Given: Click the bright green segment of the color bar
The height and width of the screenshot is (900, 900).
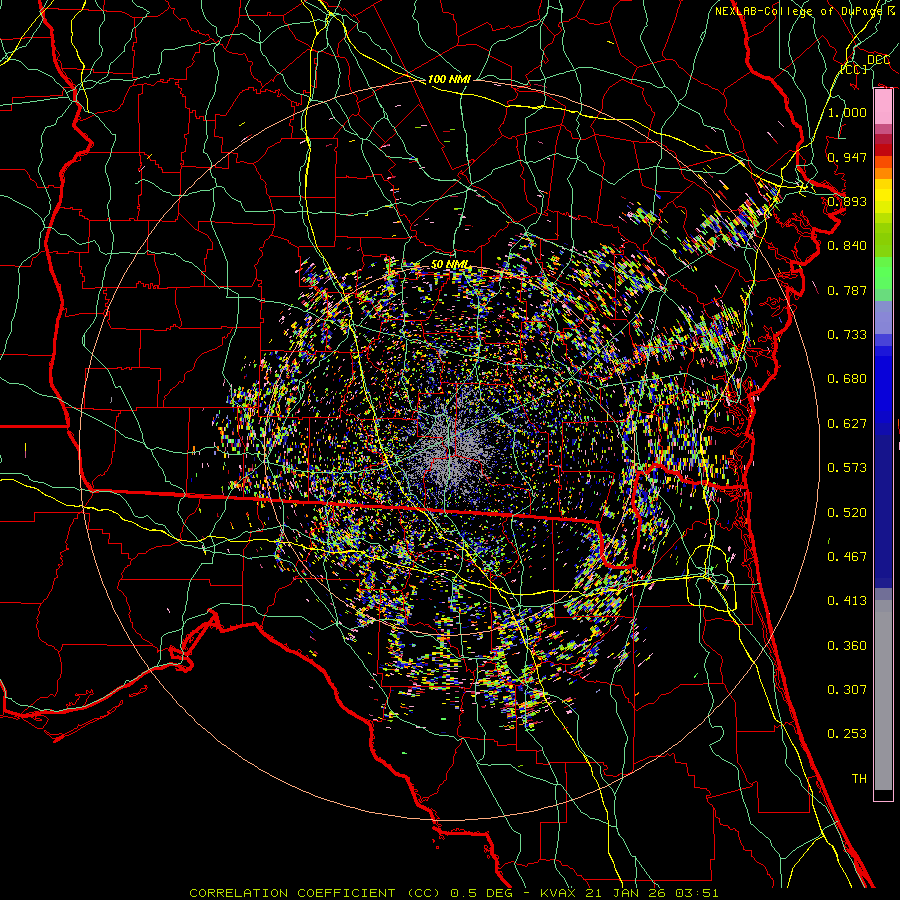Looking at the screenshot, I should tap(883, 273).
